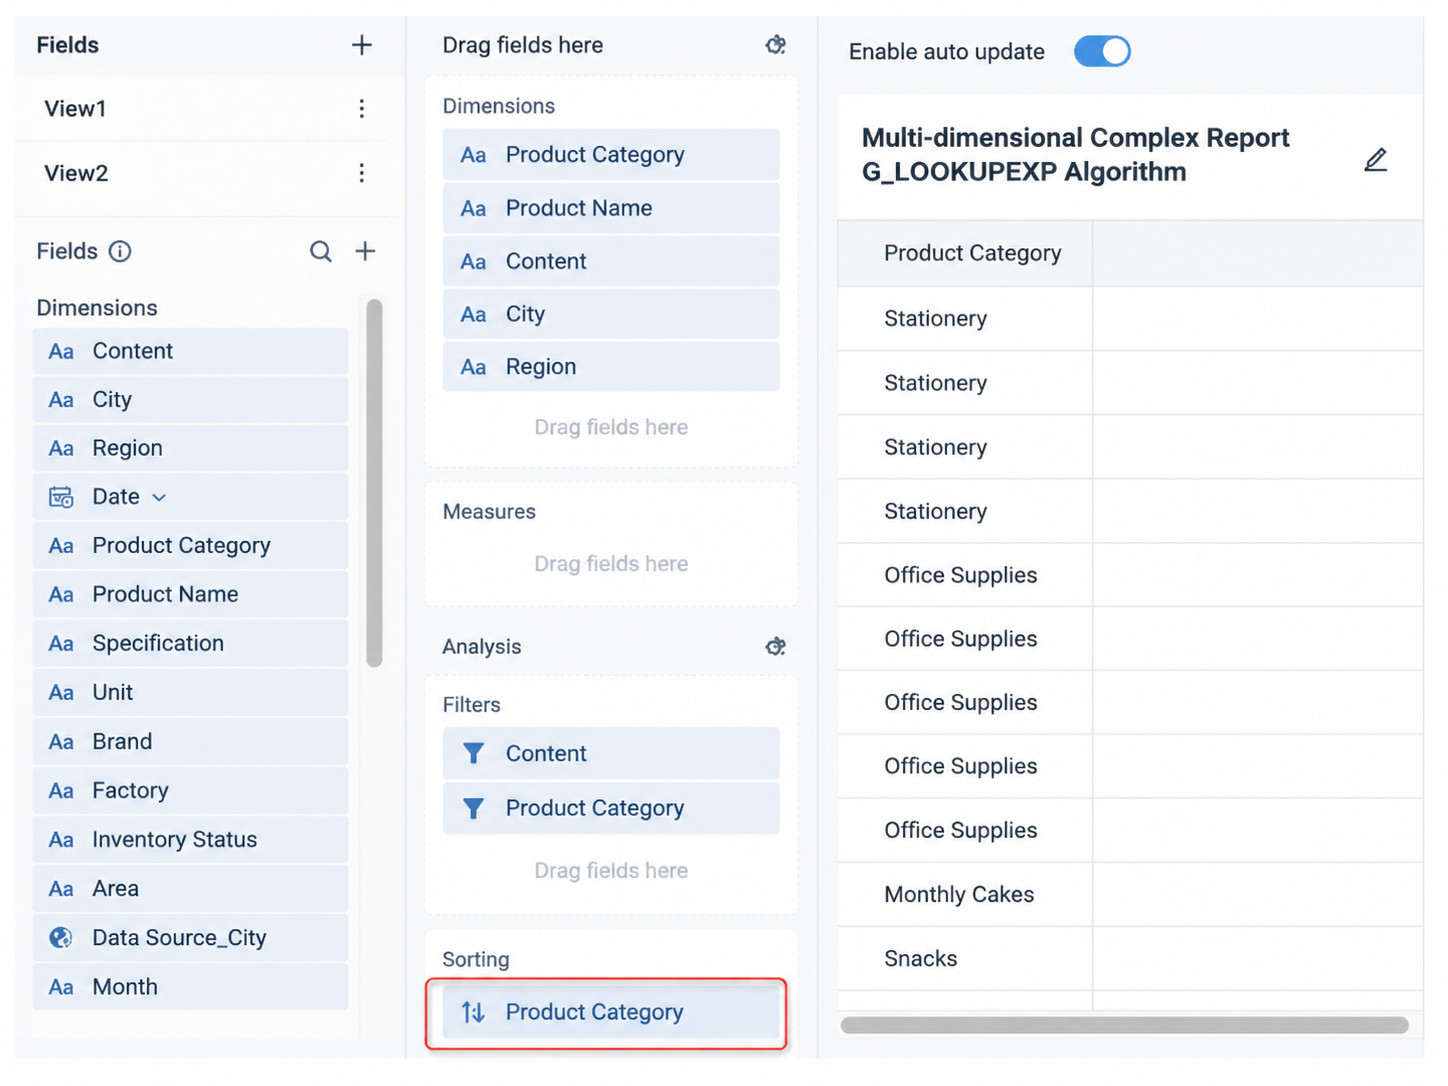Open the field search magnifier icon

(320, 251)
